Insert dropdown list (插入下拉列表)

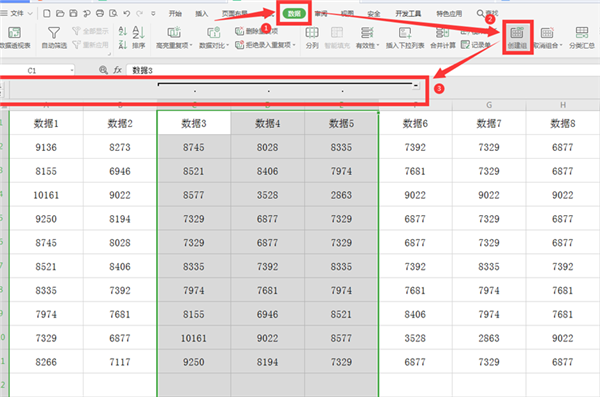[405, 38]
